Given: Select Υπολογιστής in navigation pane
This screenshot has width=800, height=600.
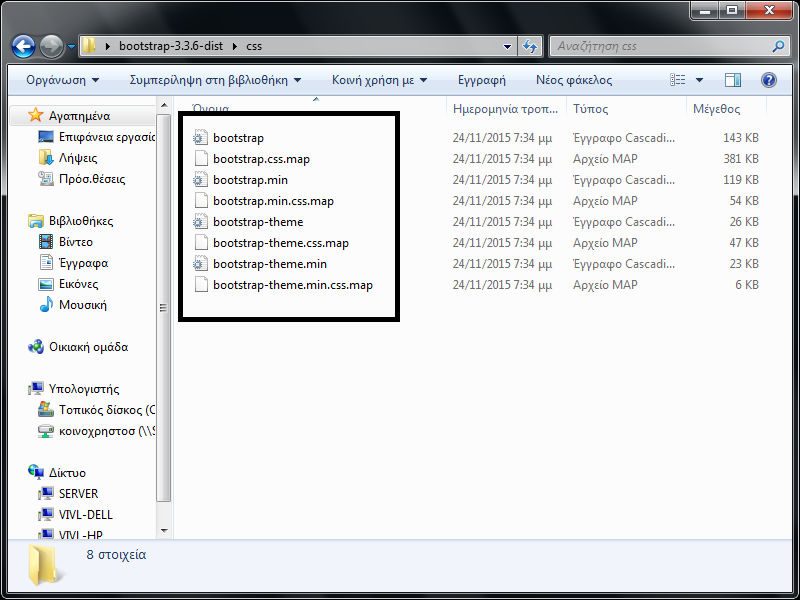Looking at the screenshot, I should point(84,389).
